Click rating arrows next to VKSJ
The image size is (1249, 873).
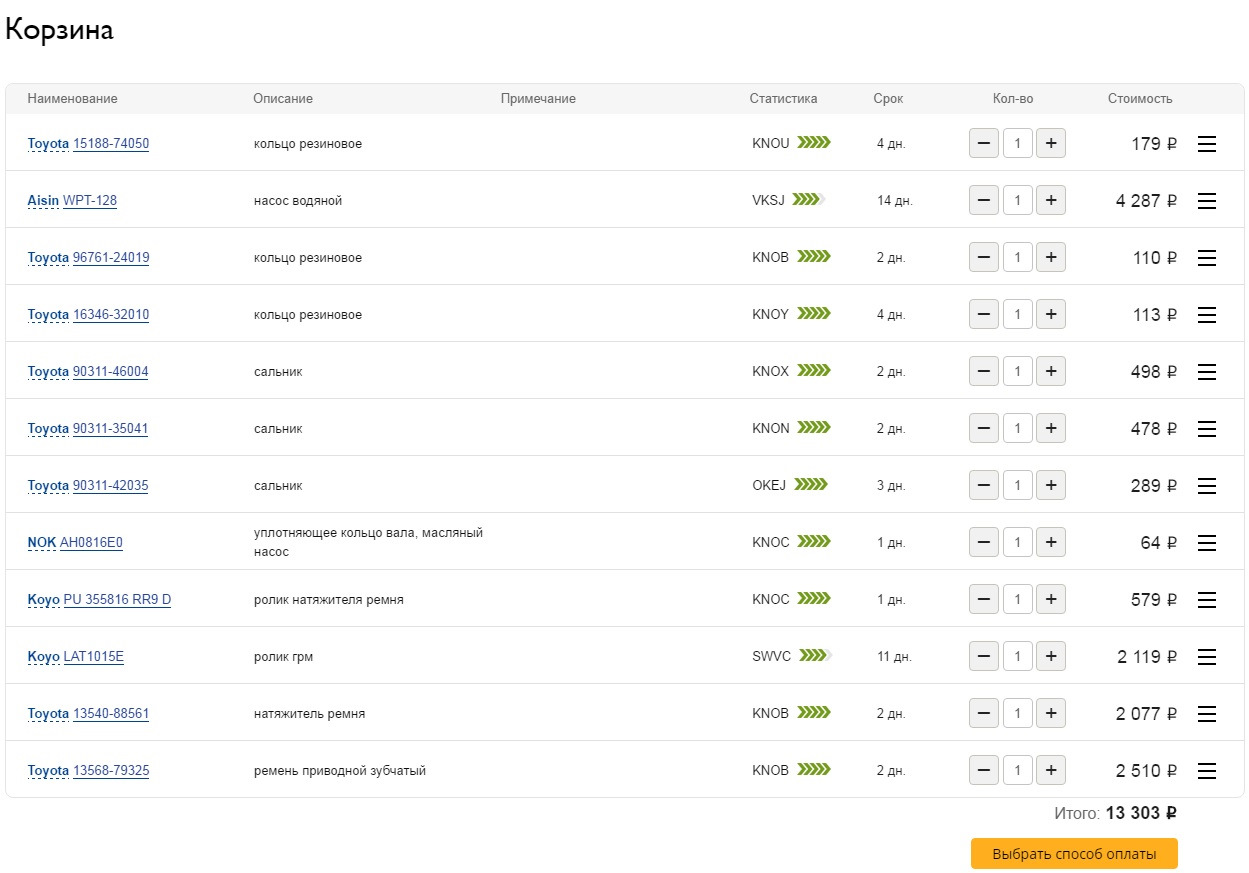808,200
